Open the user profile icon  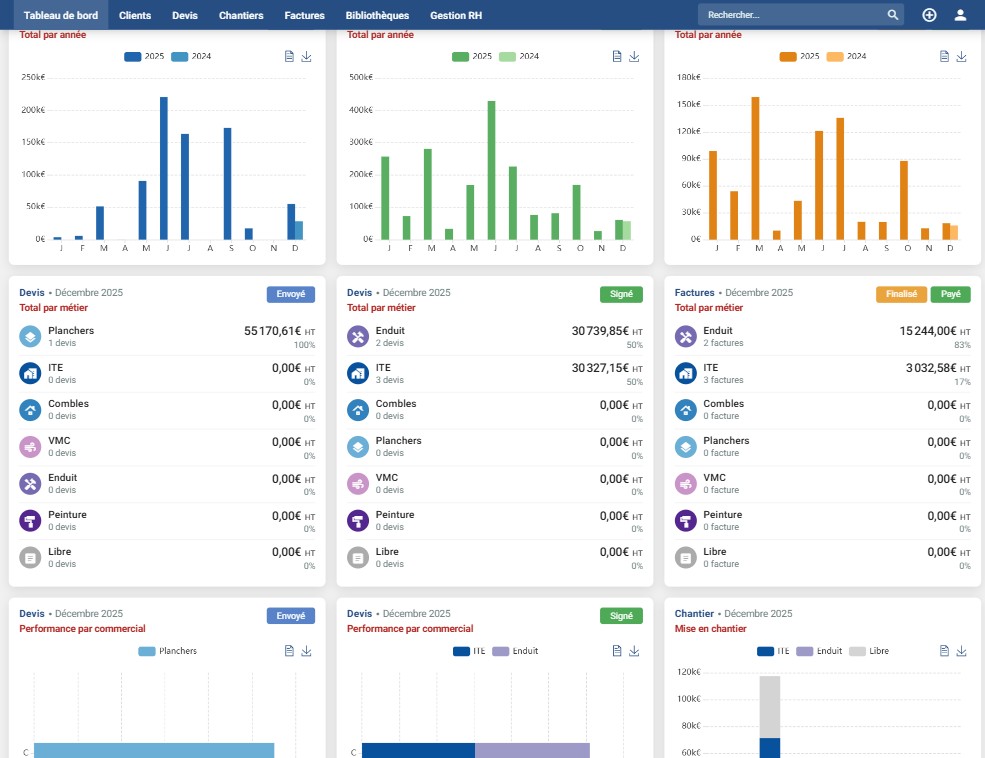tap(960, 15)
